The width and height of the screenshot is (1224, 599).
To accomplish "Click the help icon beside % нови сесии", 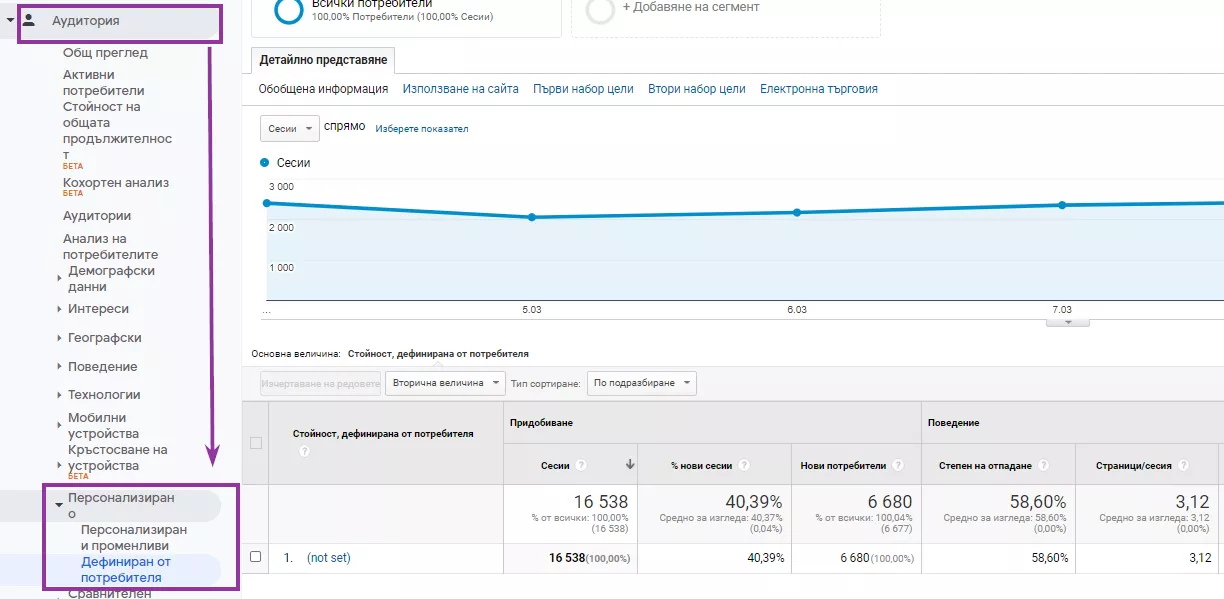I will click(x=744, y=465).
